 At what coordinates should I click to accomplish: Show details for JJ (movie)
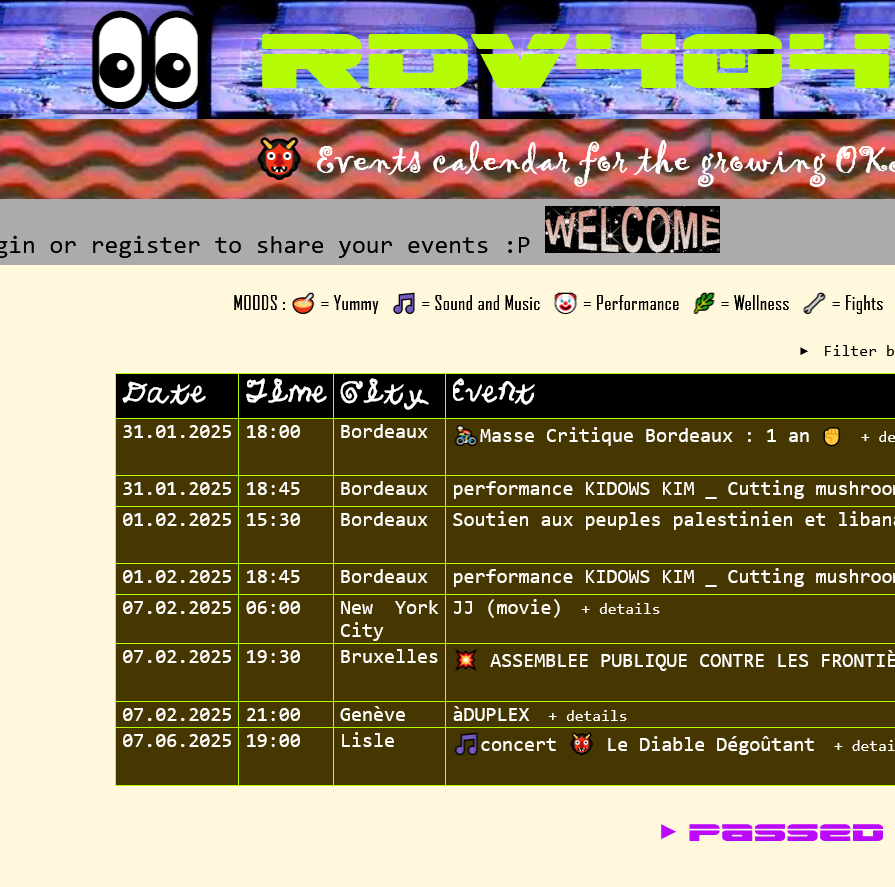620,610
